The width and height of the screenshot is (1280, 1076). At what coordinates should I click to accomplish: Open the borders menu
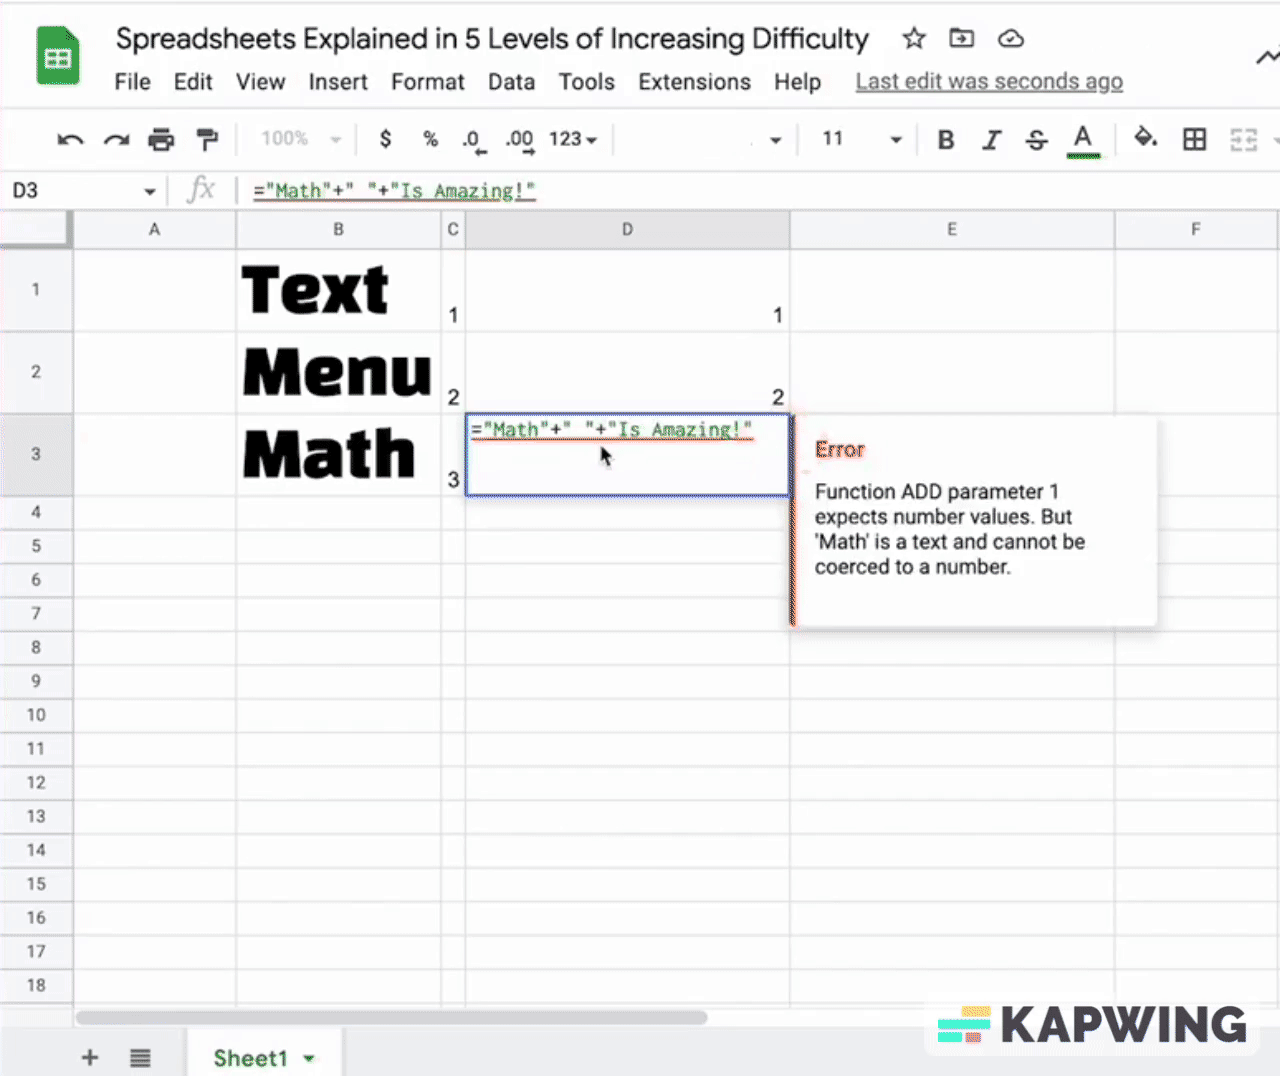click(x=1194, y=139)
